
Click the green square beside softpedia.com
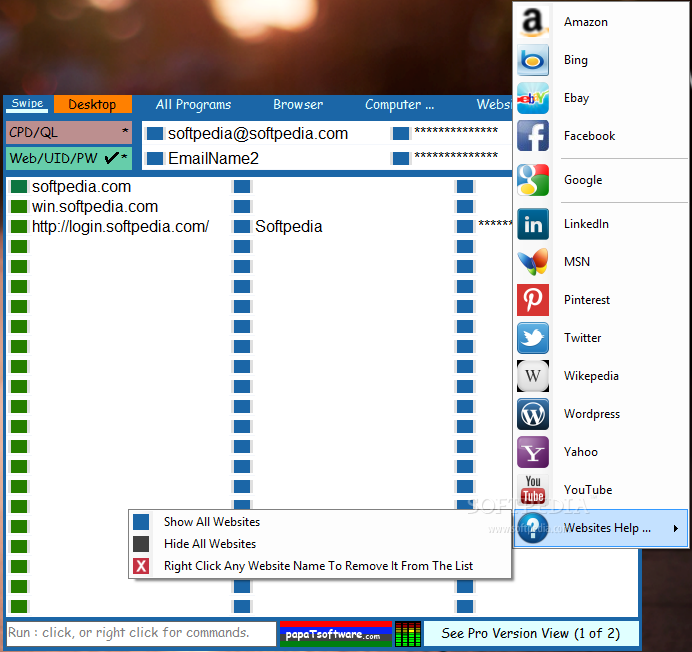click(x=19, y=186)
